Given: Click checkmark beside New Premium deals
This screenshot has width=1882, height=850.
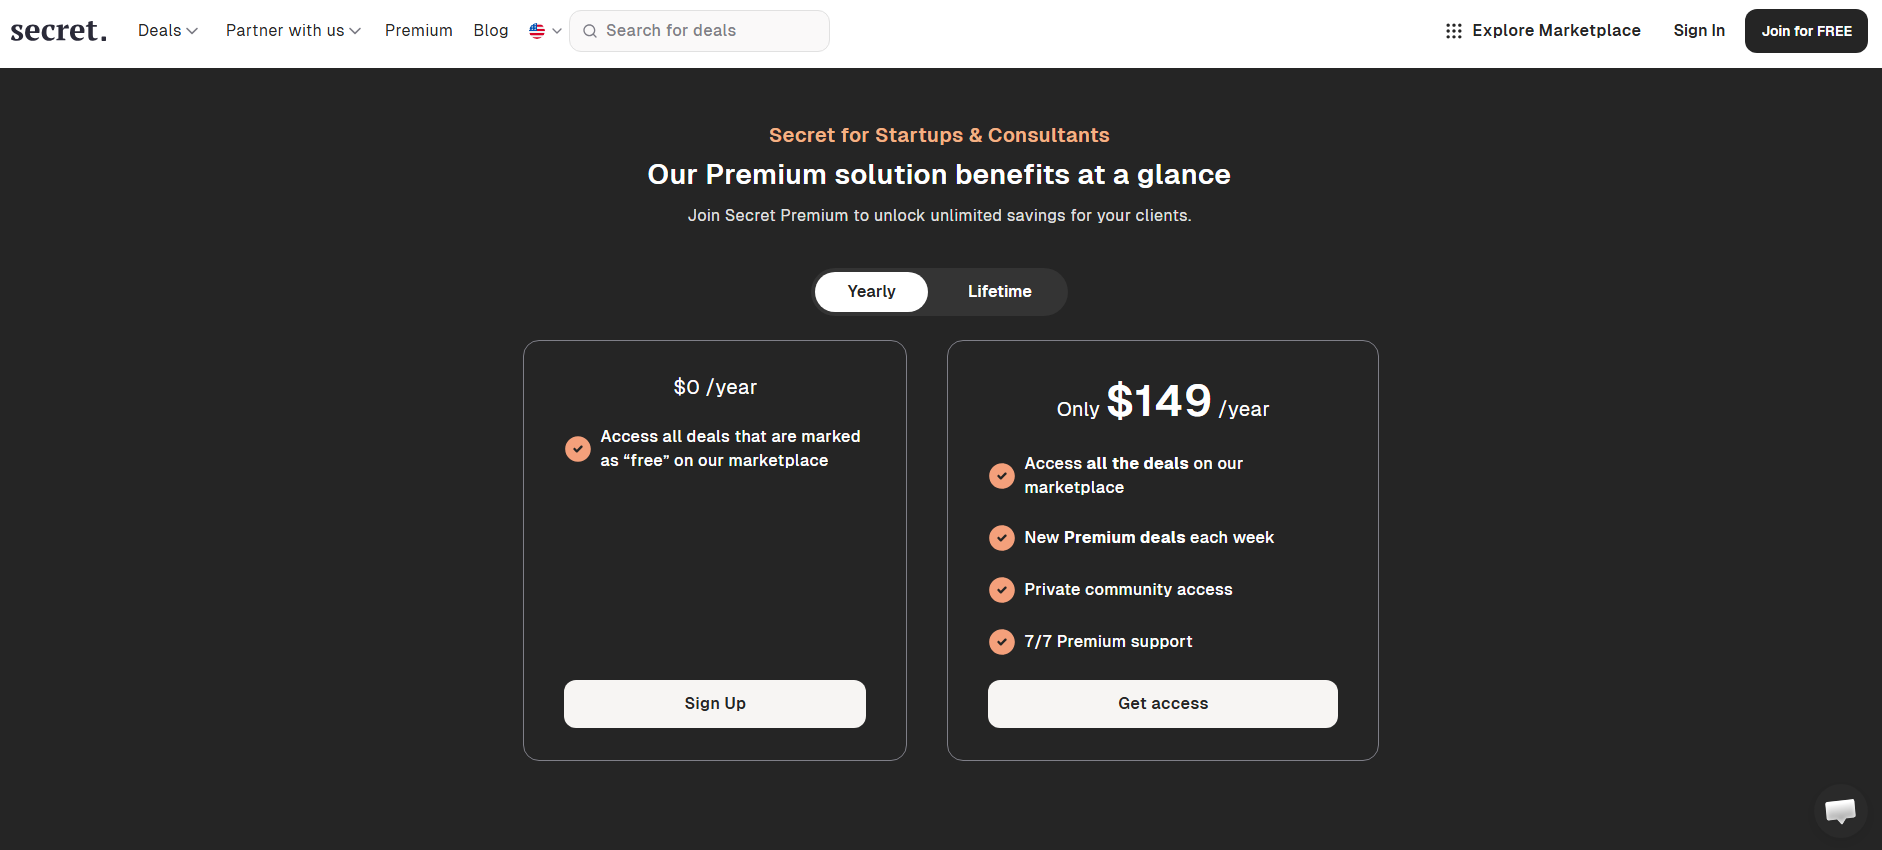Looking at the screenshot, I should 1001,538.
